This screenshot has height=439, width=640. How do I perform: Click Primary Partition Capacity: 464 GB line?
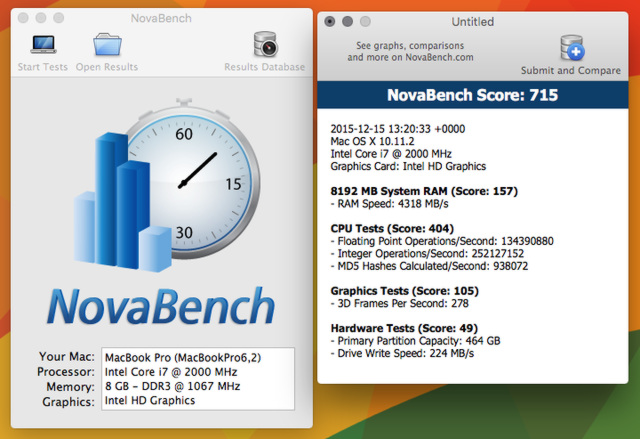tap(416, 341)
